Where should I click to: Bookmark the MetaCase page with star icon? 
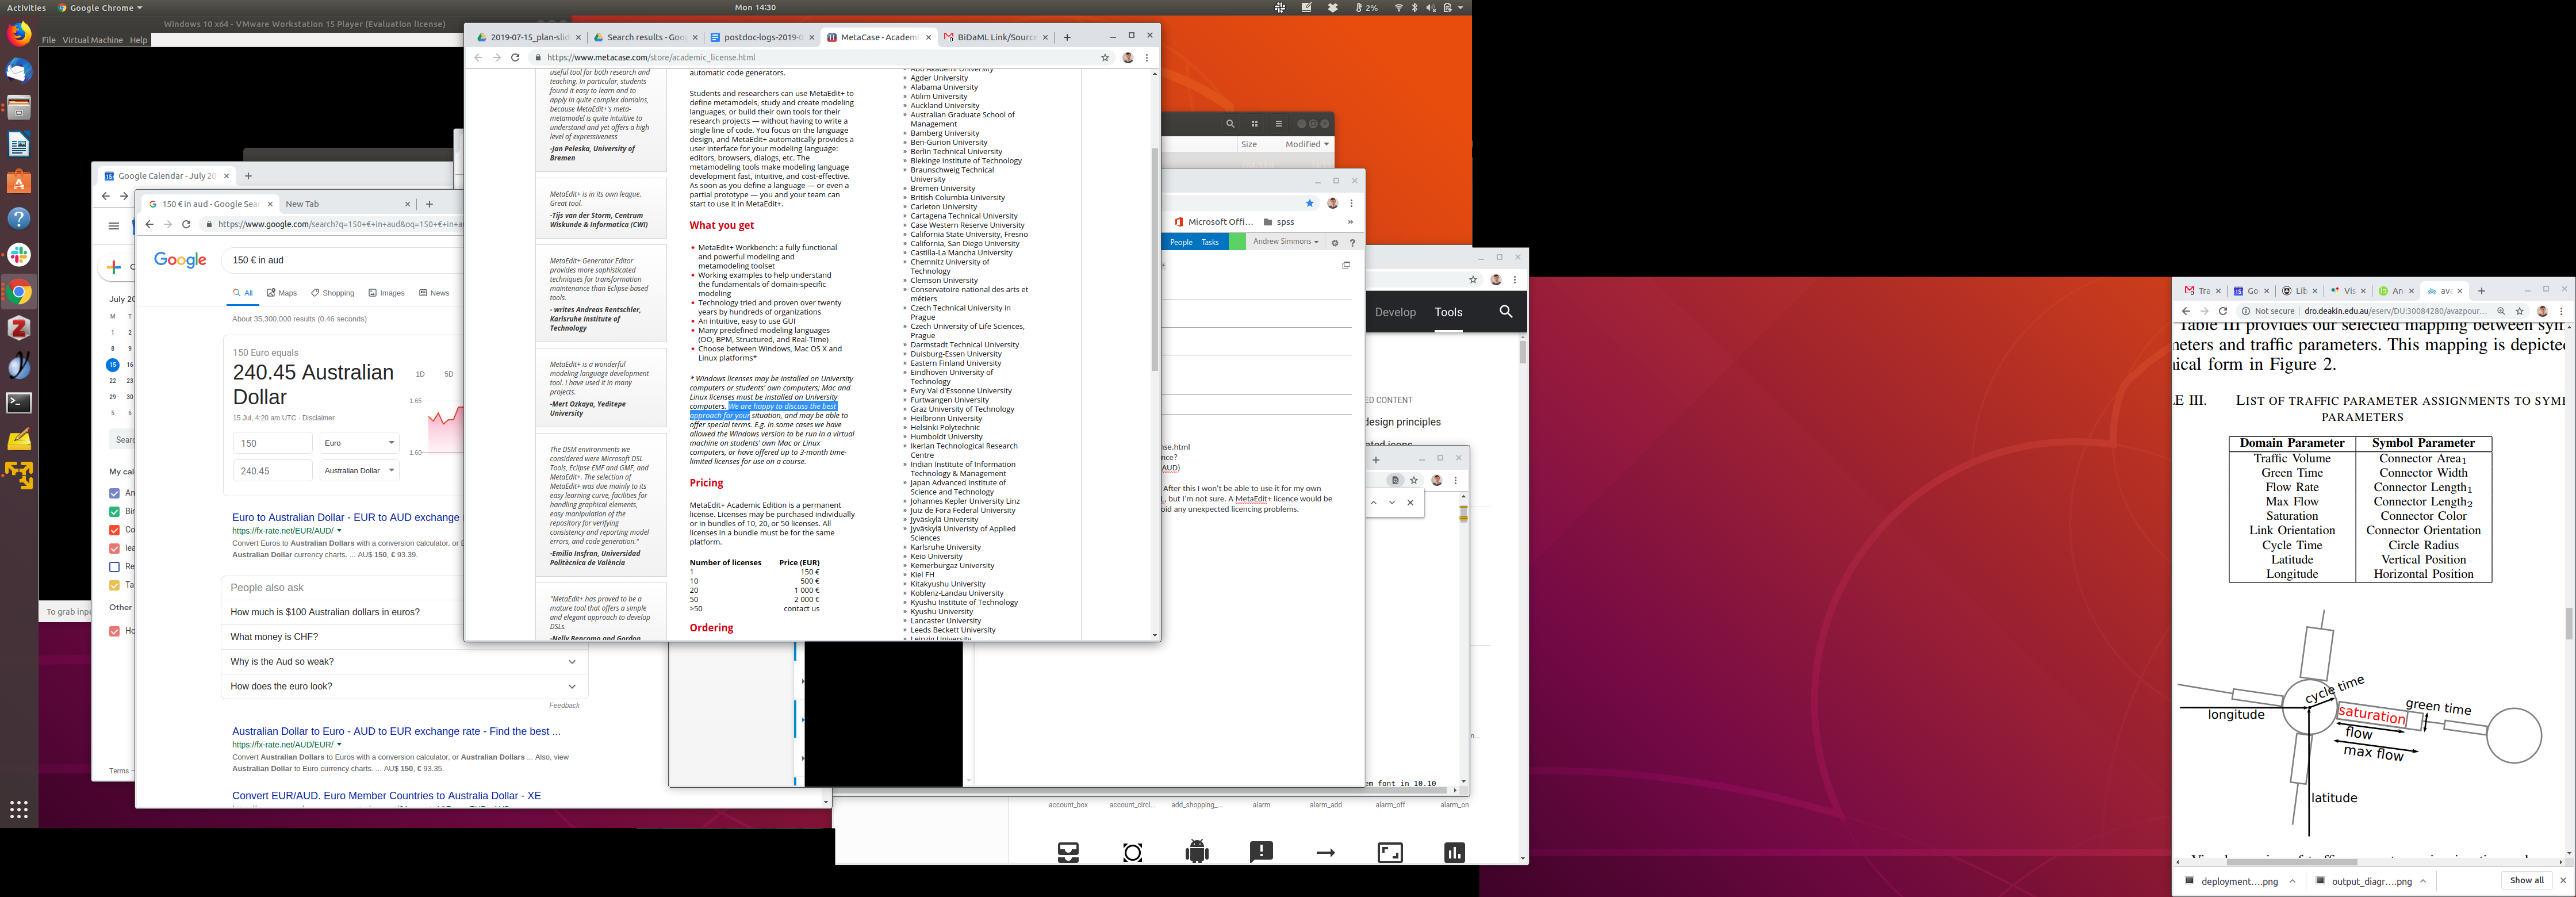(1105, 58)
